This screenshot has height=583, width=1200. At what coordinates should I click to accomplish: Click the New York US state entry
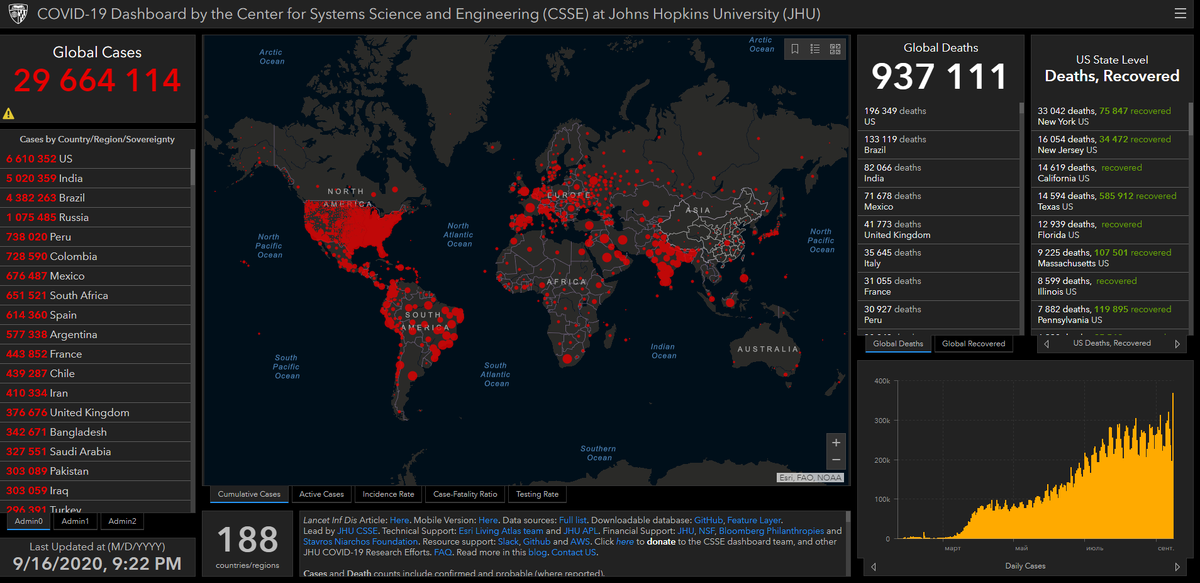[x=1109, y=116]
